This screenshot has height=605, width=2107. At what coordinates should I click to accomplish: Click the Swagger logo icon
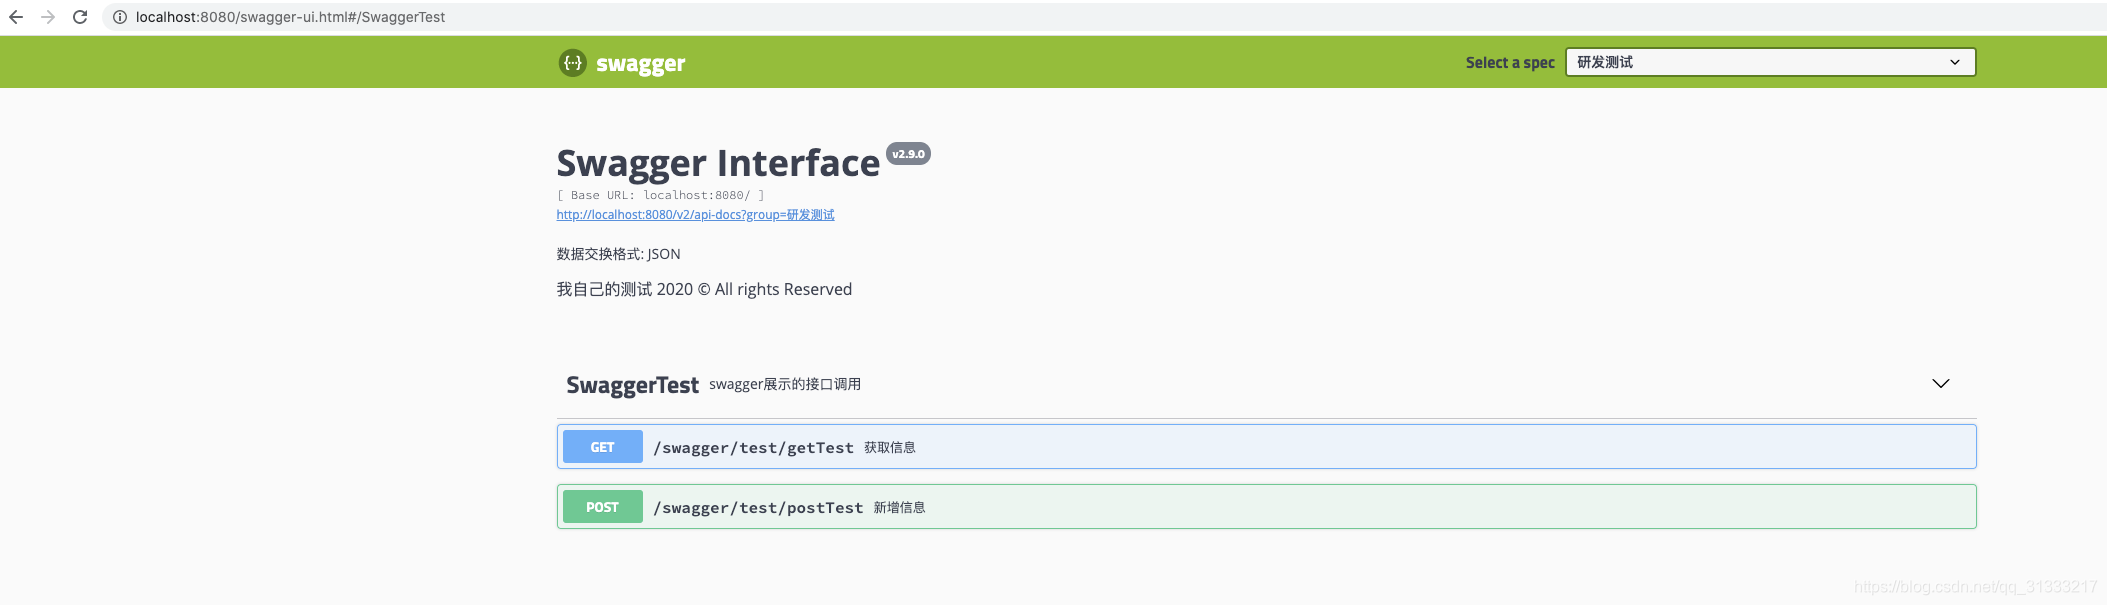point(572,63)
